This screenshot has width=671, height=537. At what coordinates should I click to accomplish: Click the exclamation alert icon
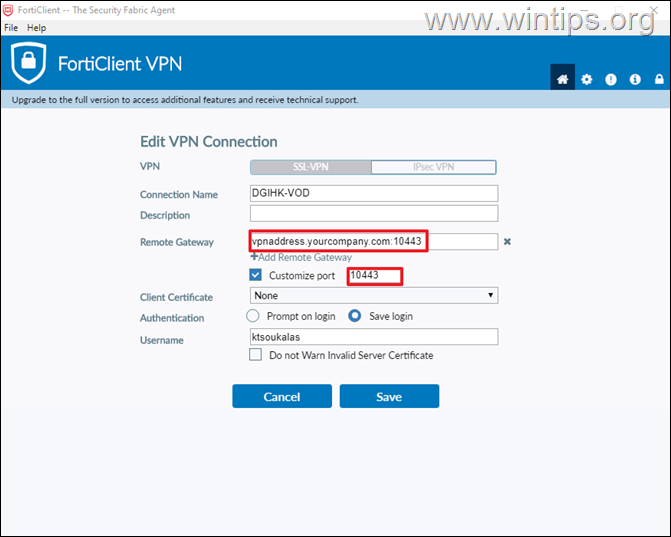click(x=611, y=79)
